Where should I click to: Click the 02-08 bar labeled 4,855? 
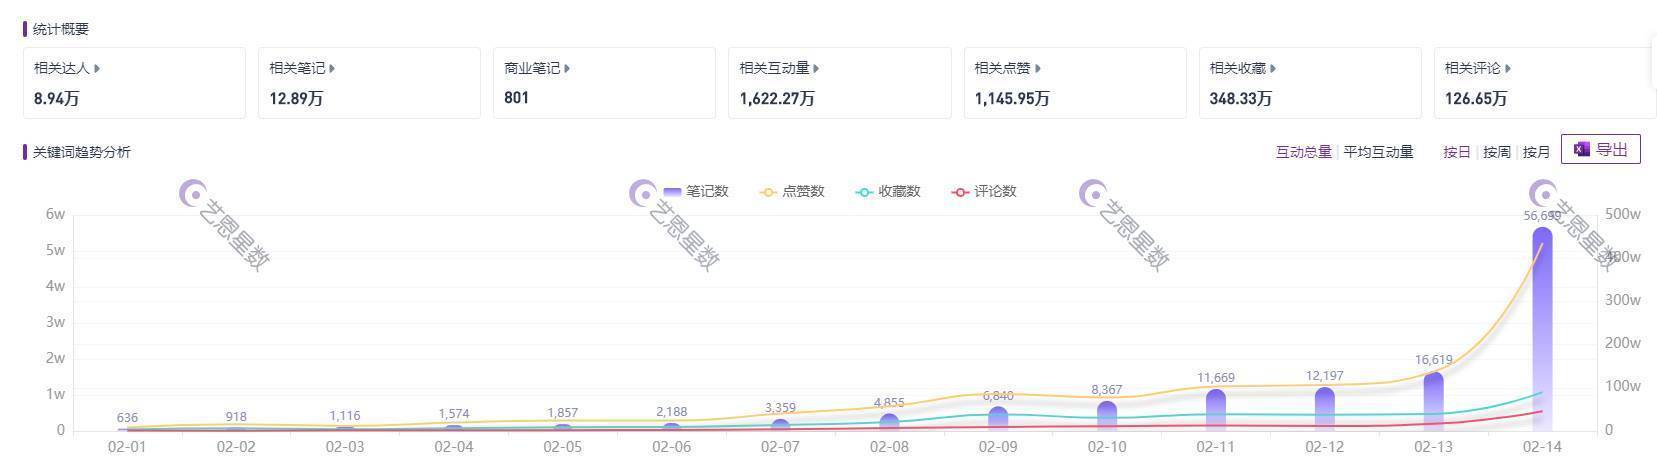889,422
